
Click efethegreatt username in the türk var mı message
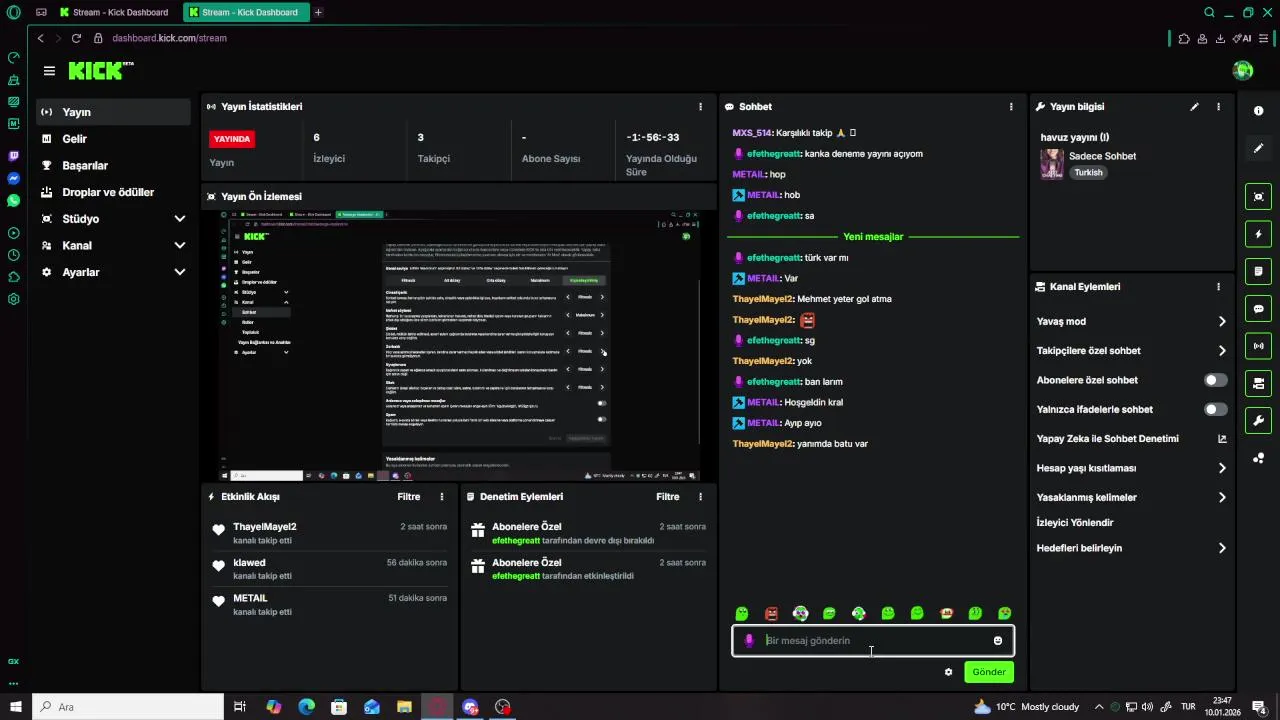coord(774,258)
